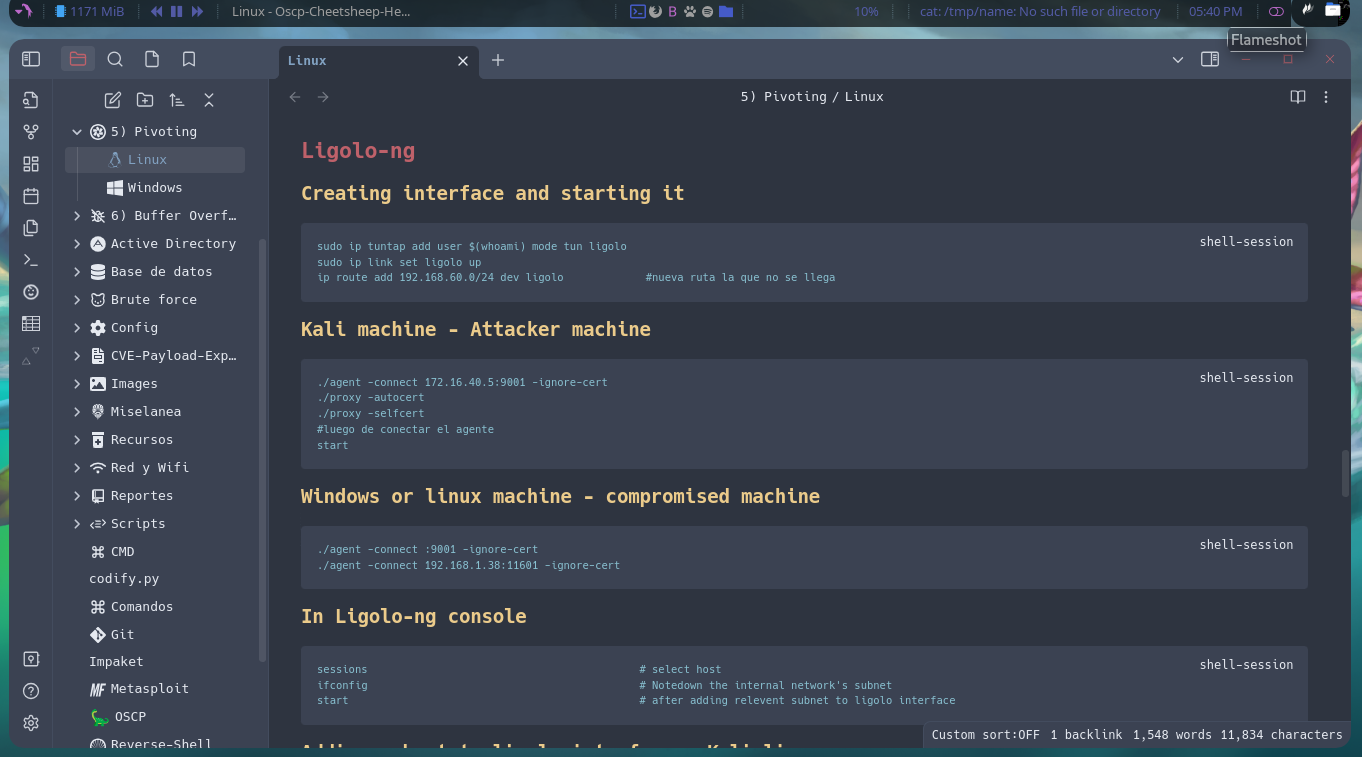Open the canvas grid ribbon icon
This screenshot has width=1362, height=757.
tap(31, 164)
